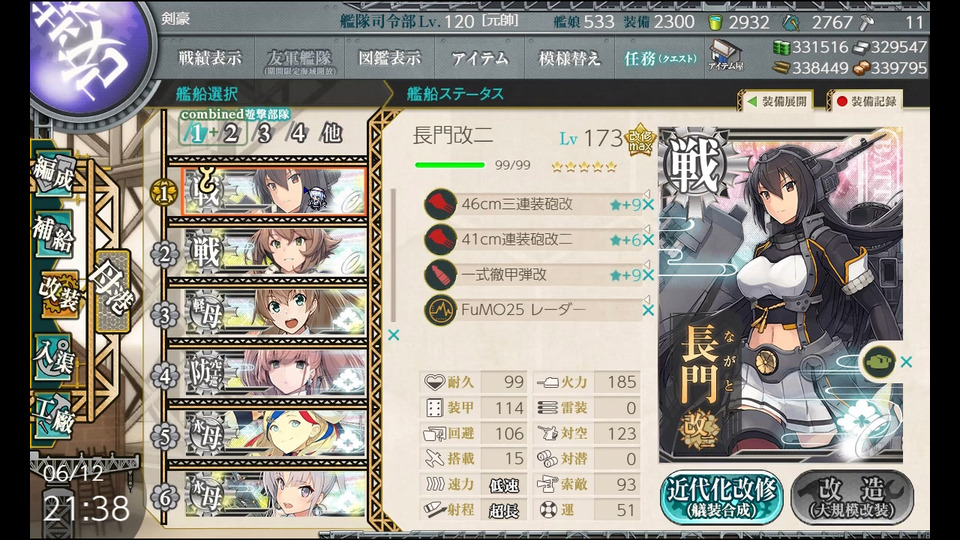Click the 46cm三連装砲改 main gun icon
Image resolution: width=960 pixels, height=540 pixels.
click(440, 204)
